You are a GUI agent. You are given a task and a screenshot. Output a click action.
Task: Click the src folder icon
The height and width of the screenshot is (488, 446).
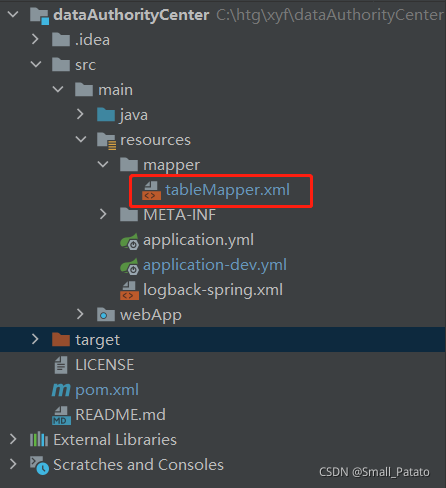click(61, 64)
